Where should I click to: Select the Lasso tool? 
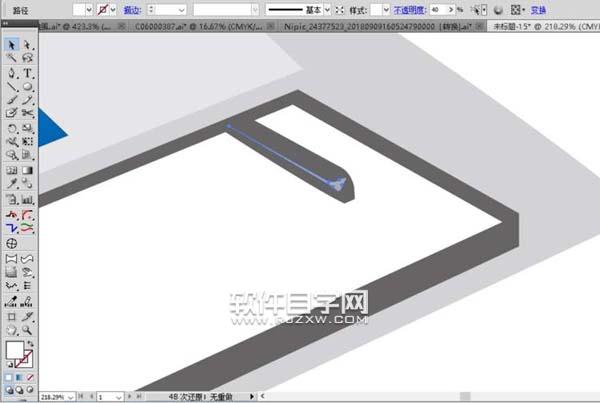27,58
